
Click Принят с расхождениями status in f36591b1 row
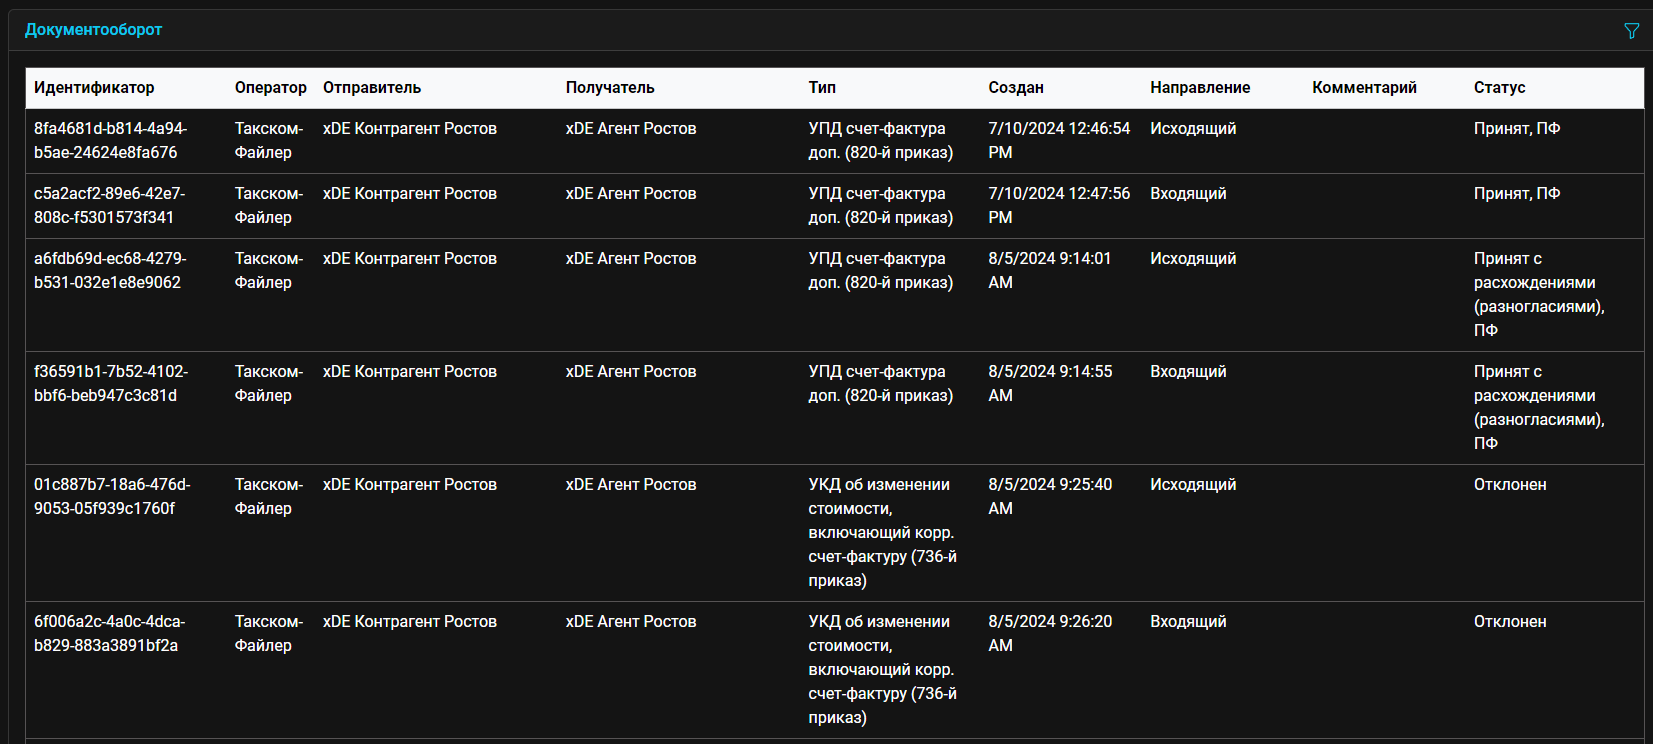(1539, 408)
